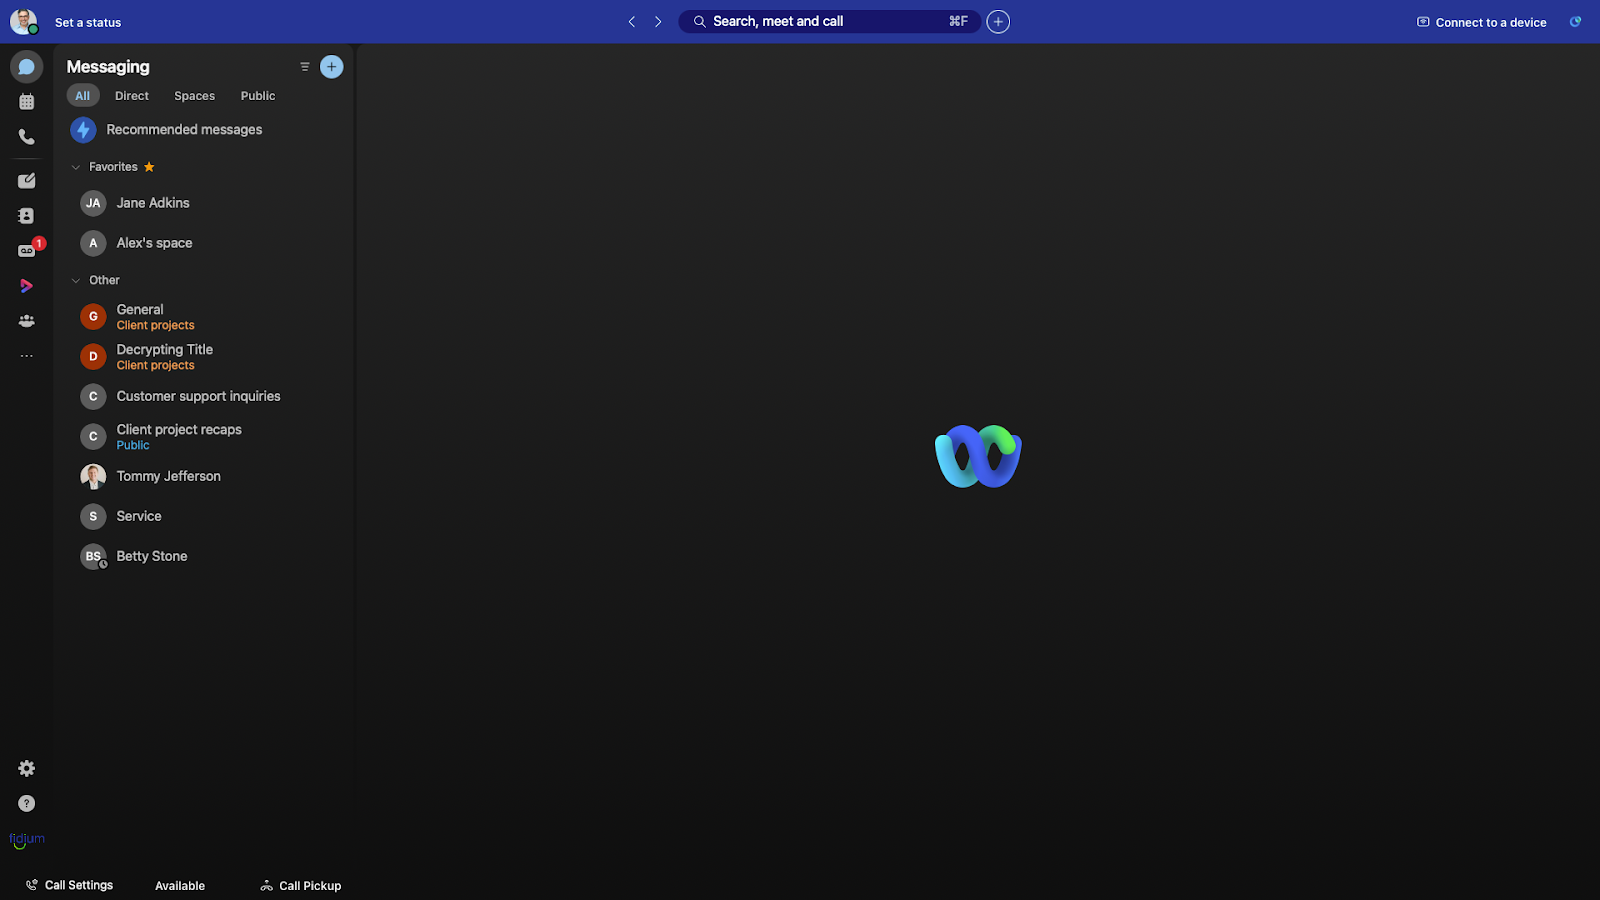
Task: Open Customer support inquiries space
Action: [x=205, y=397]
